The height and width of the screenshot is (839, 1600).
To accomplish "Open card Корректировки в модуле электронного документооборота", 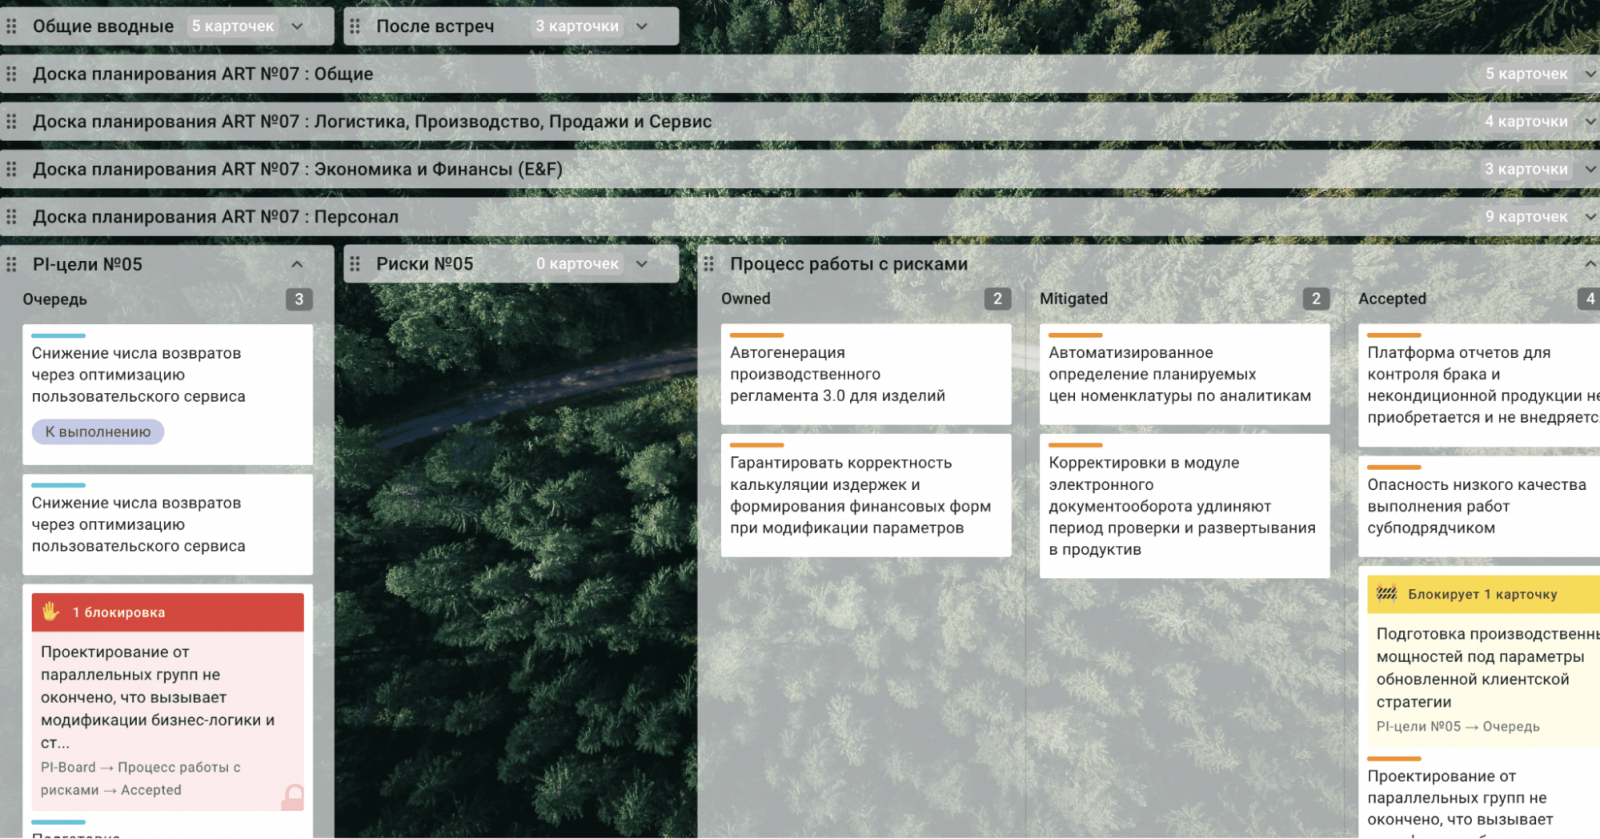I will [x=1185, y=506].
